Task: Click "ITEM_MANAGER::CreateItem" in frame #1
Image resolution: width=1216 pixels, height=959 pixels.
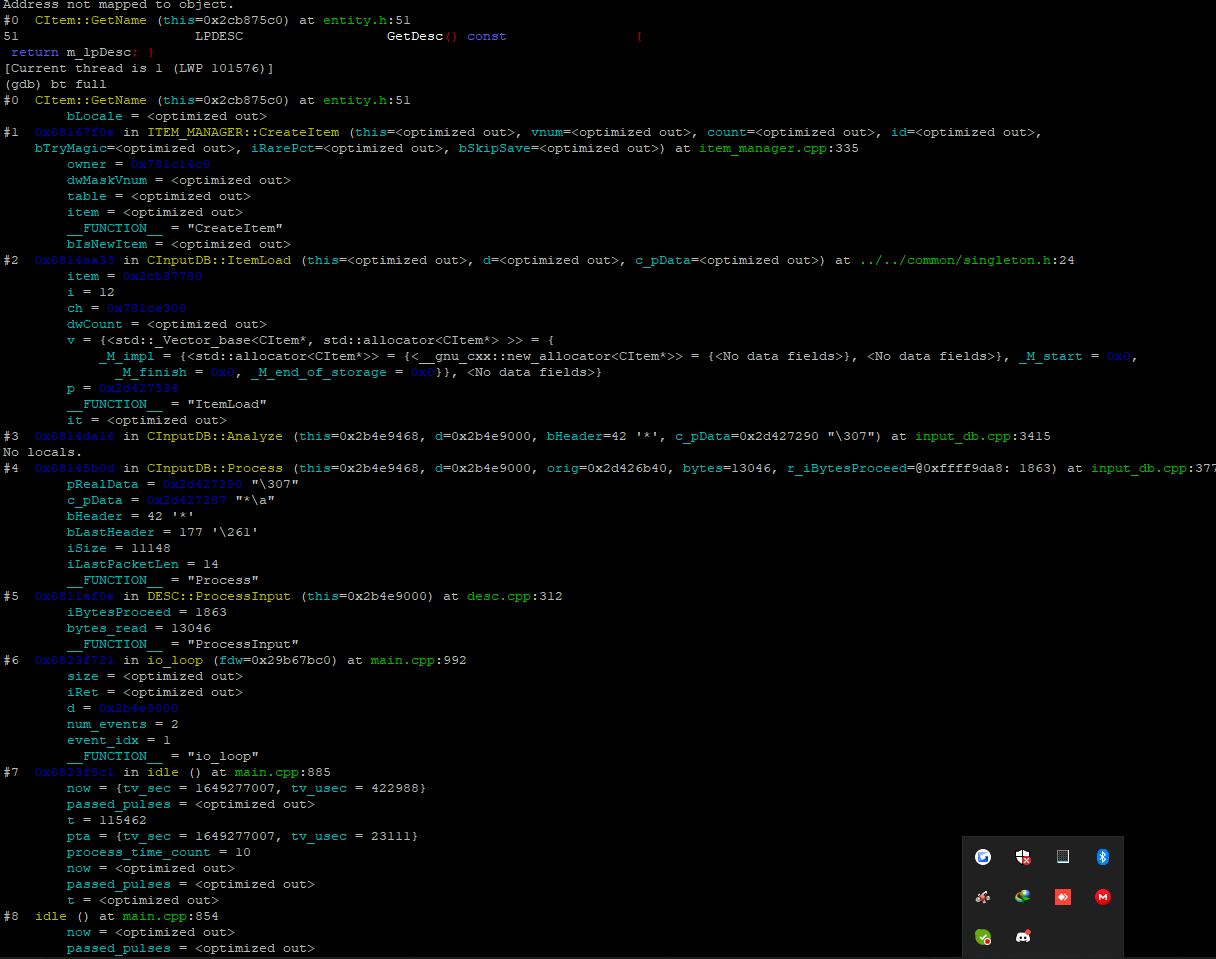Action: tap(243, 132)
